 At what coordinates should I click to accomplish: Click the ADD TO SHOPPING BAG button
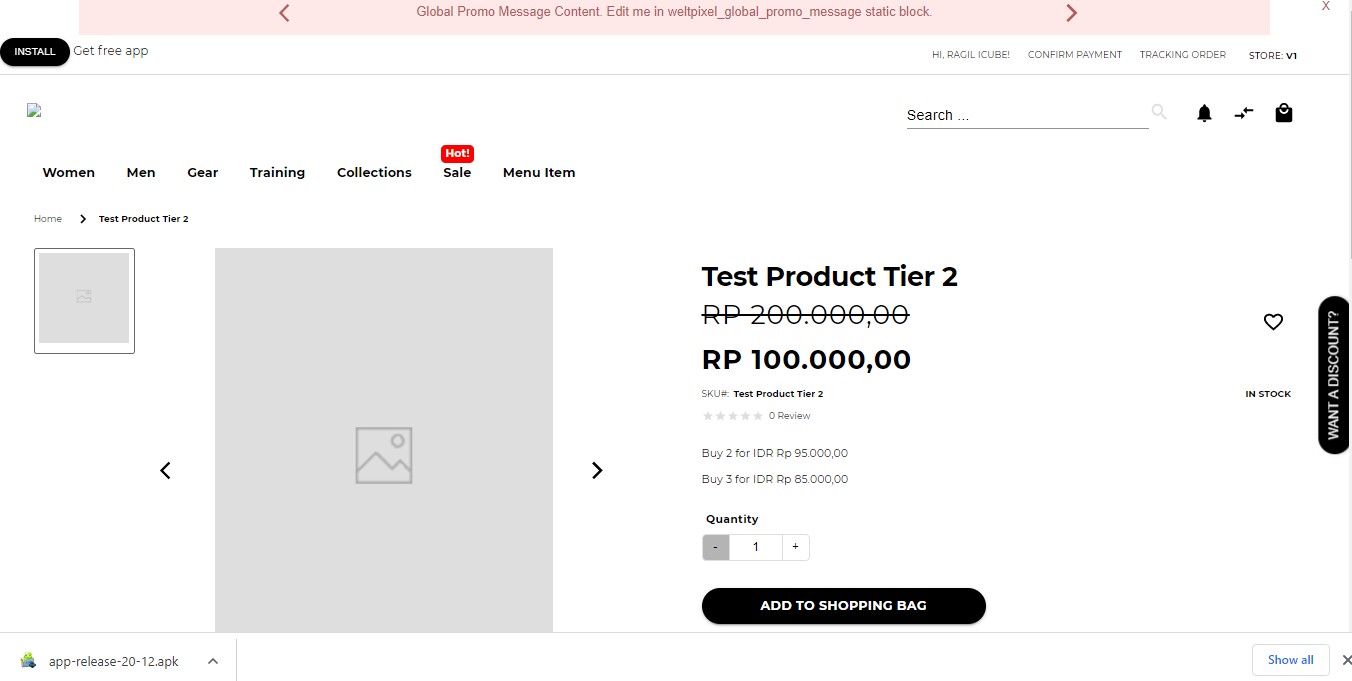pyautogui.click(x=843, y=605)
